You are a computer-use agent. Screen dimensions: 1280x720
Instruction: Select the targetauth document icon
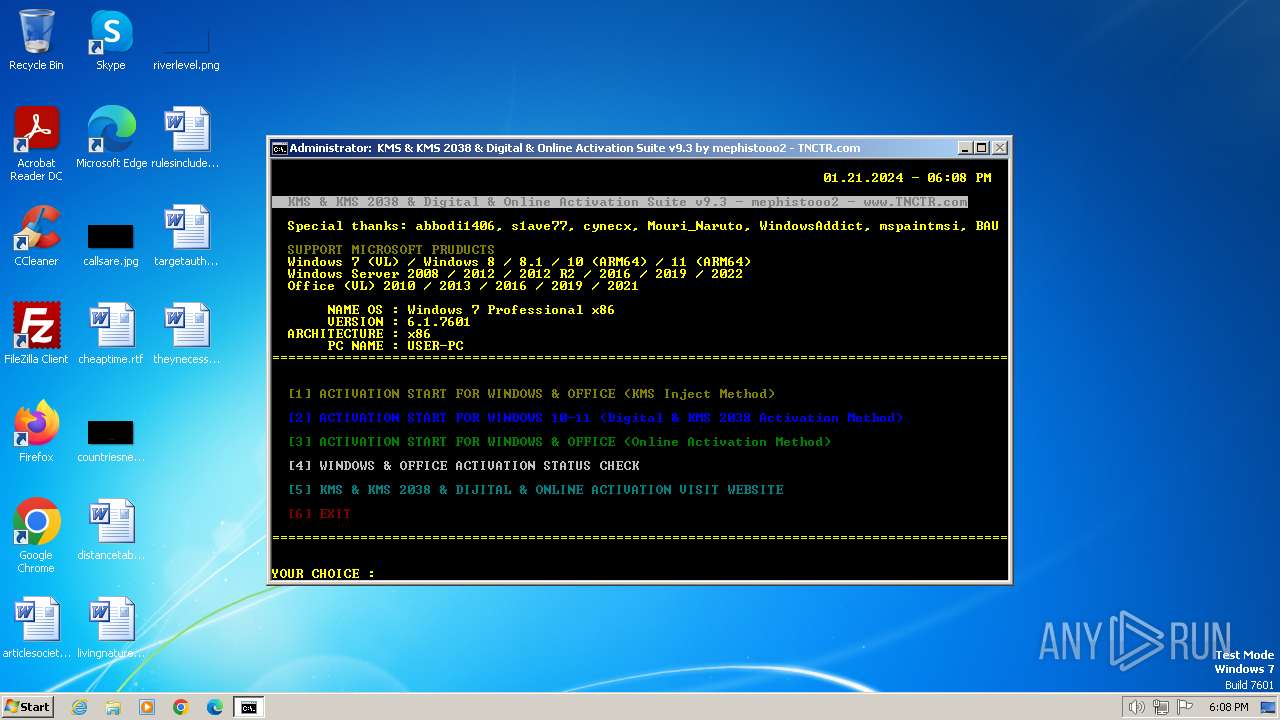tap(186, 235)
